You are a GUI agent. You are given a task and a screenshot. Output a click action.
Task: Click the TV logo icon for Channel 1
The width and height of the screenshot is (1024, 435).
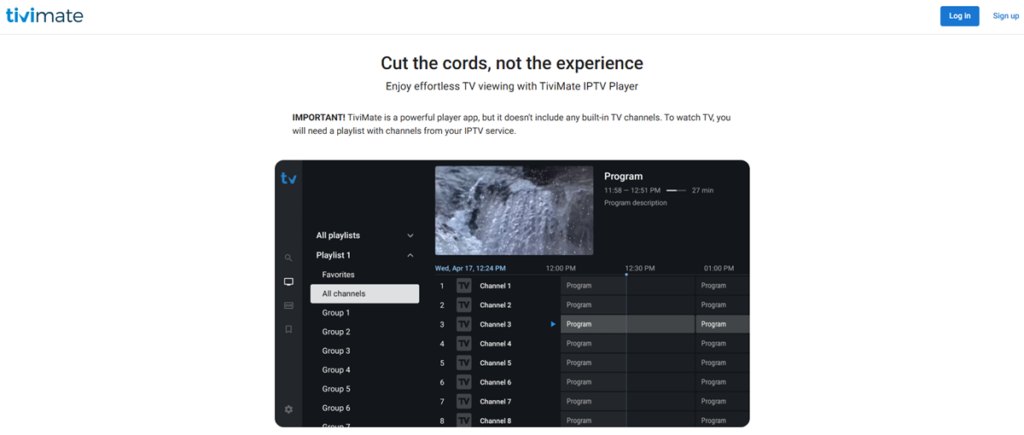point(464,286)
